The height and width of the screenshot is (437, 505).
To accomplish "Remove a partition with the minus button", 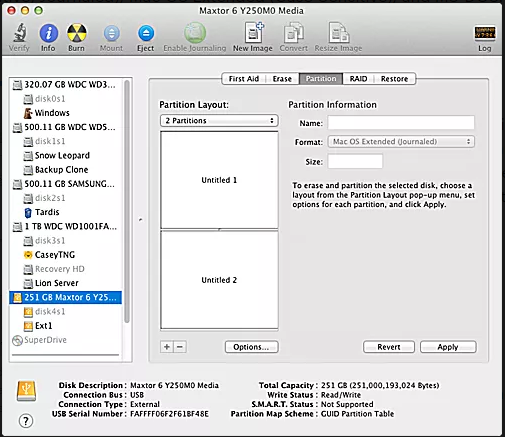I will 180,347.
